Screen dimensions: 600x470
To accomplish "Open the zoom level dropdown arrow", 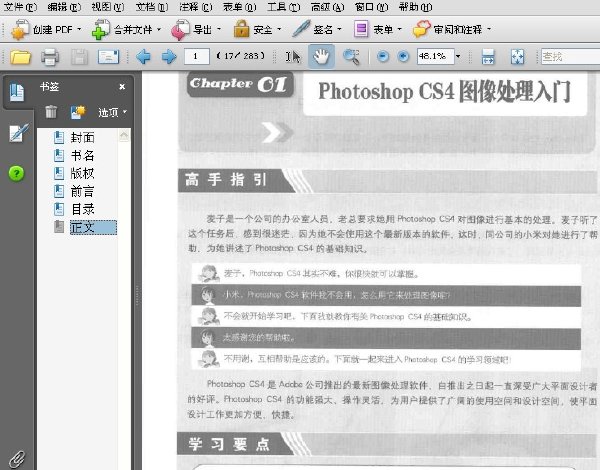I will pos(458,57).
